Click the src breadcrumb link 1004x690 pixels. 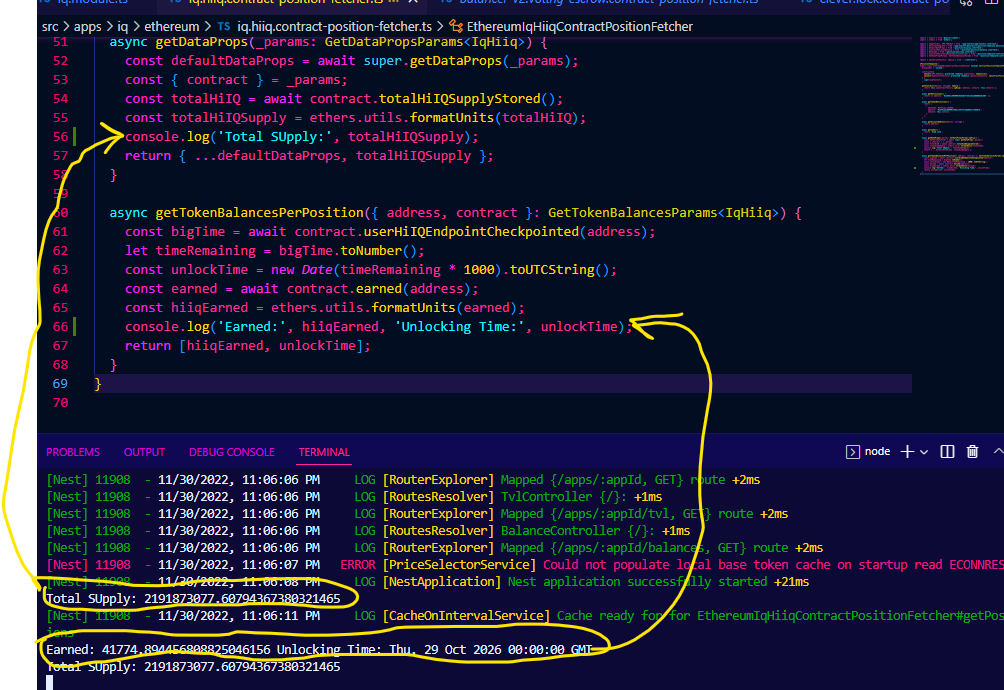click(48, 27)
